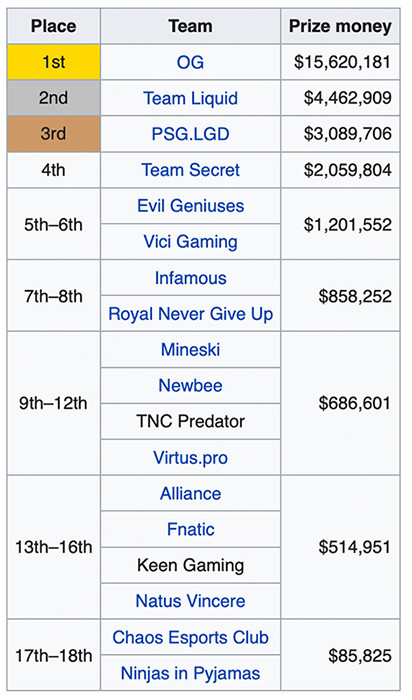
Task: Open the Newbee team link
Action: (191, 385)
